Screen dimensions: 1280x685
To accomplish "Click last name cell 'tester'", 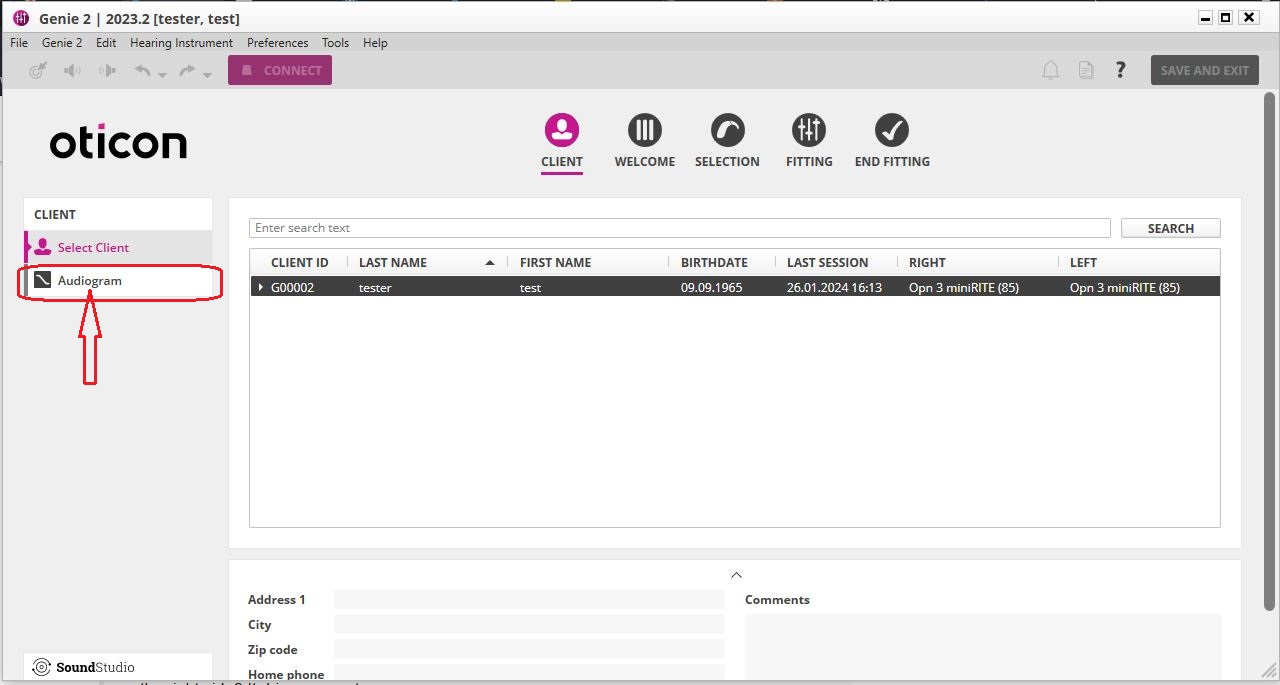I will [x=375, y=288].
